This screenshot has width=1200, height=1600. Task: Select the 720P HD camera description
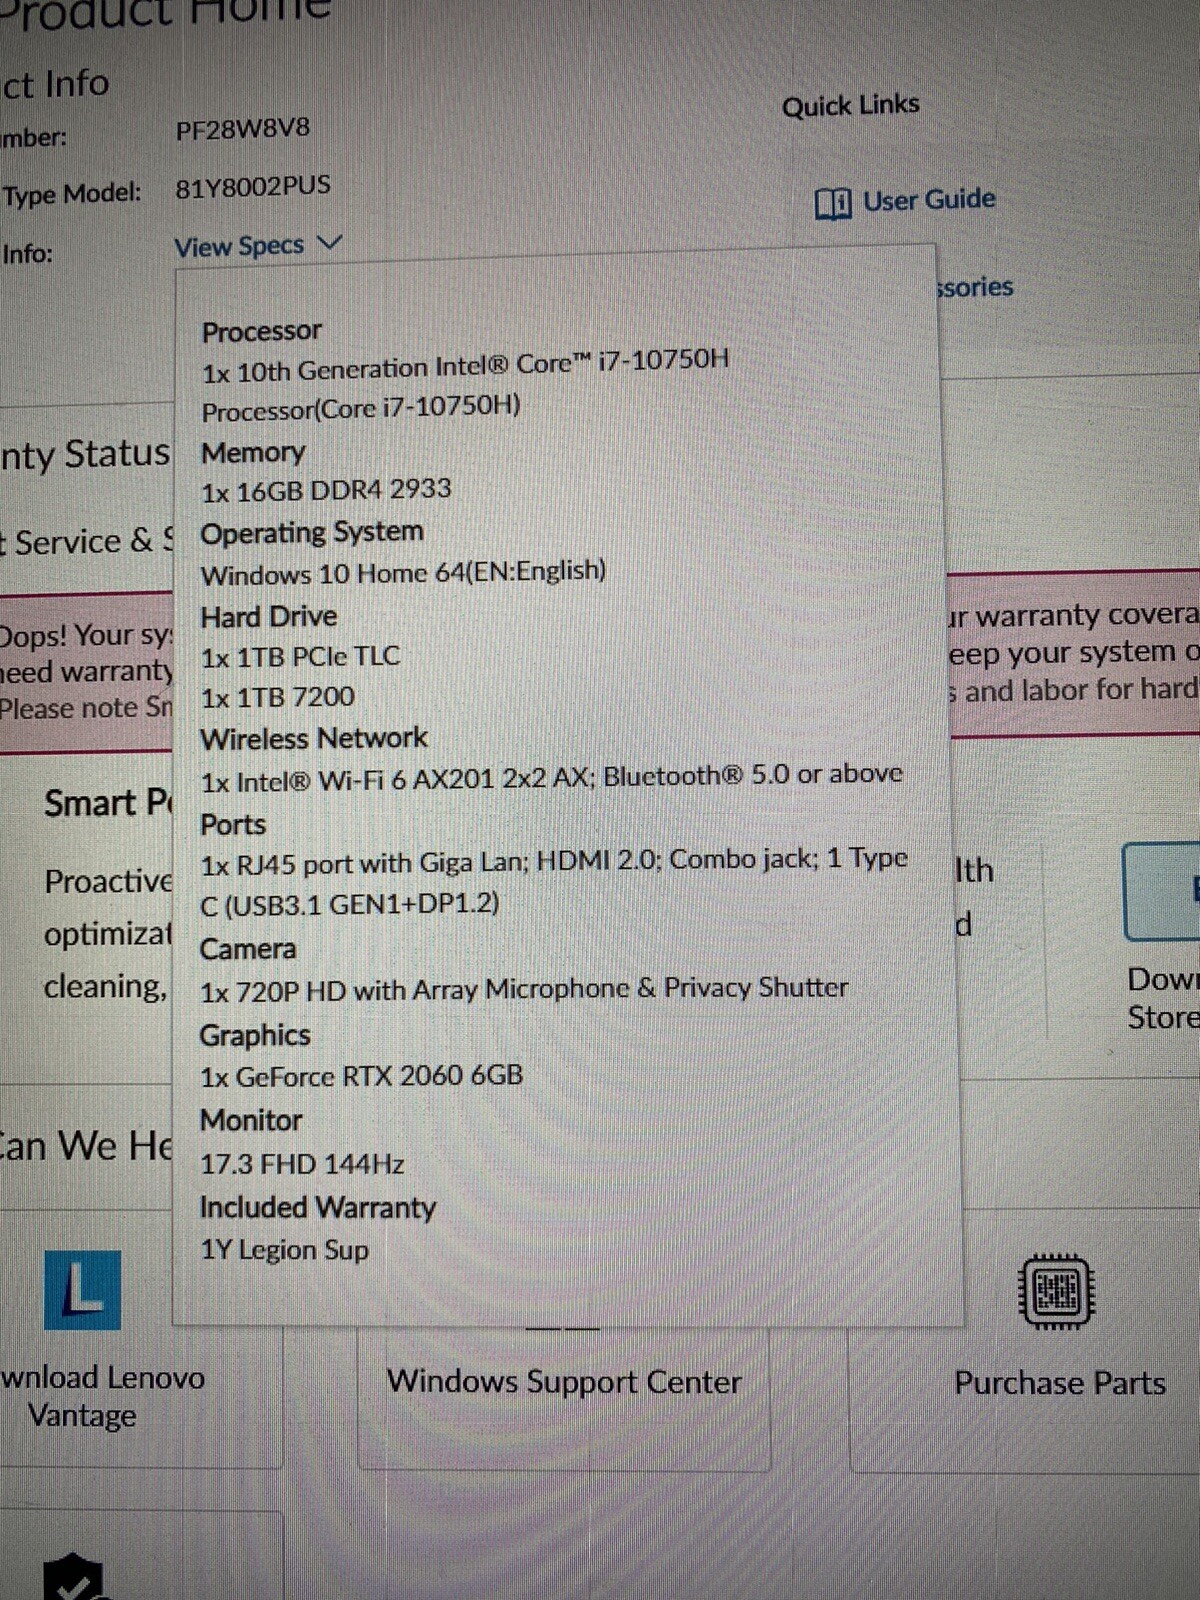(x=524, y=990)
